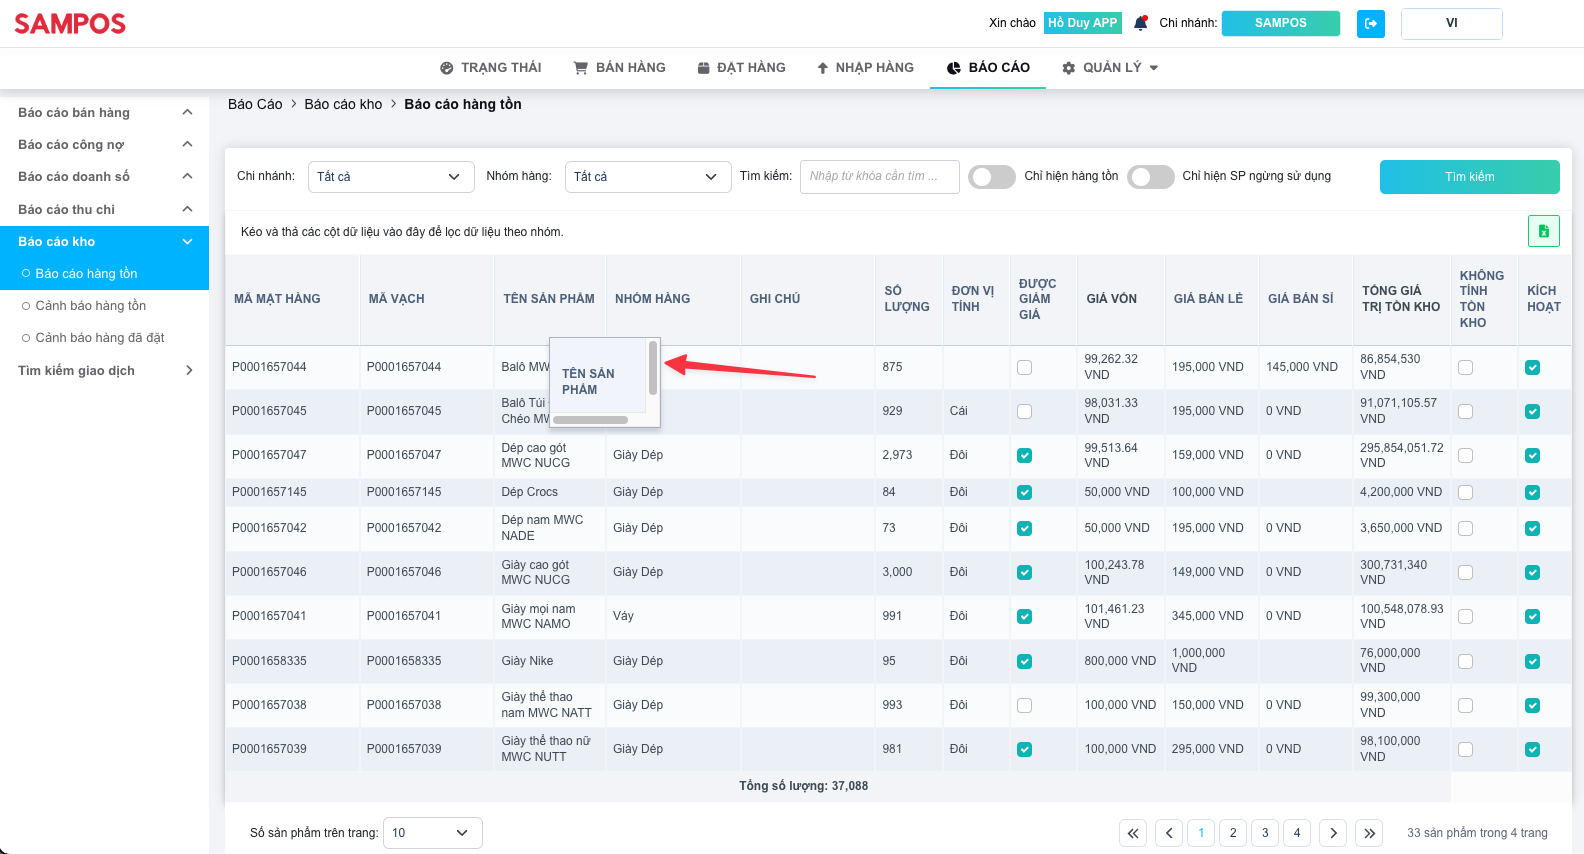Screen dimensions: 1584x854
Task: Click the SAMPOS branch button
Action: (x=1280, y=23)
